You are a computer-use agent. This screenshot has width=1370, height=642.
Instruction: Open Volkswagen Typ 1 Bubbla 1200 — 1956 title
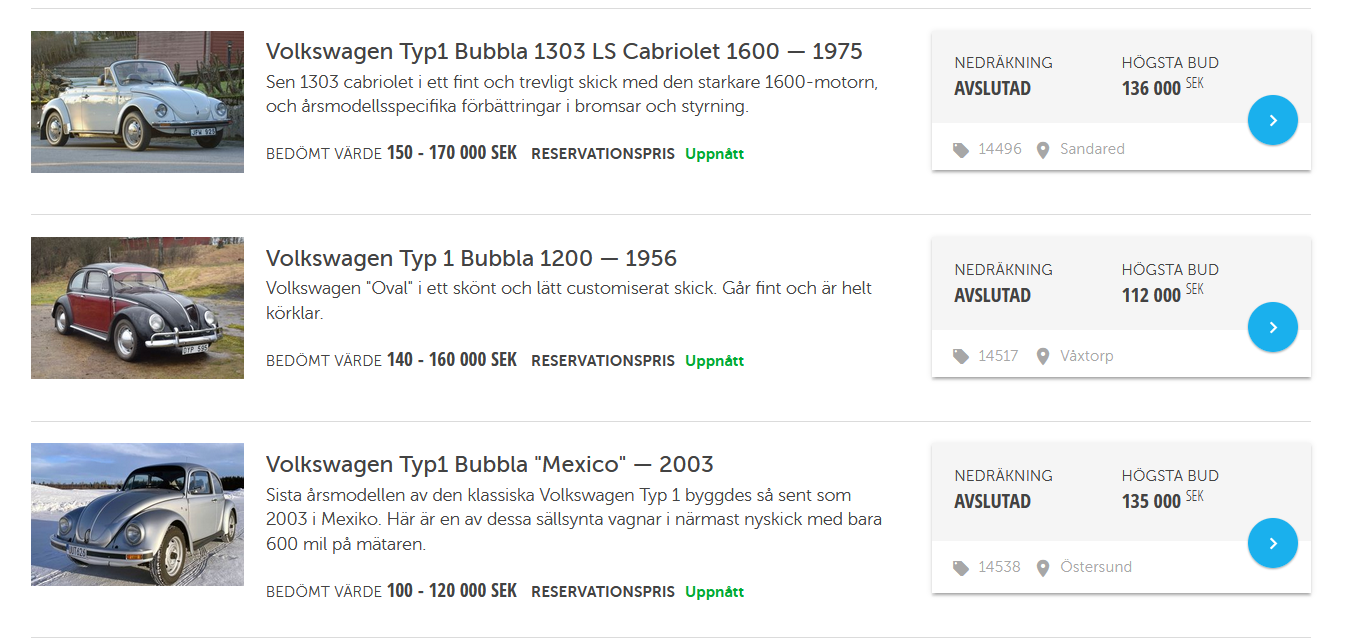[471, 259]
